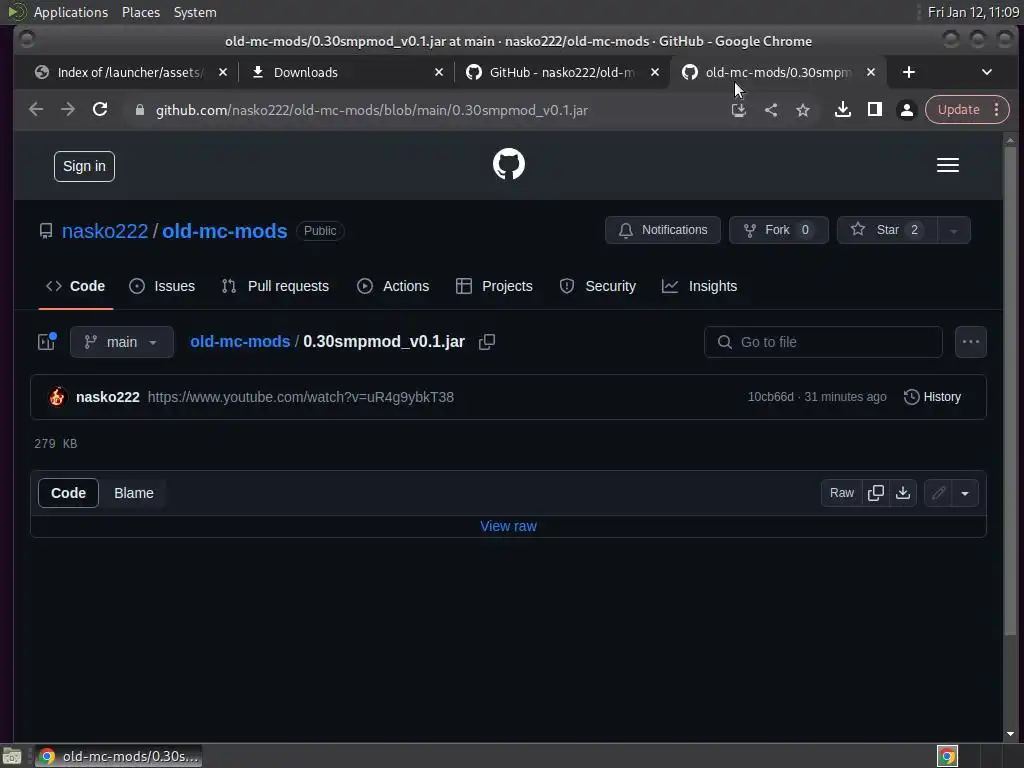Click the Notifications button

tap(663, 231)
